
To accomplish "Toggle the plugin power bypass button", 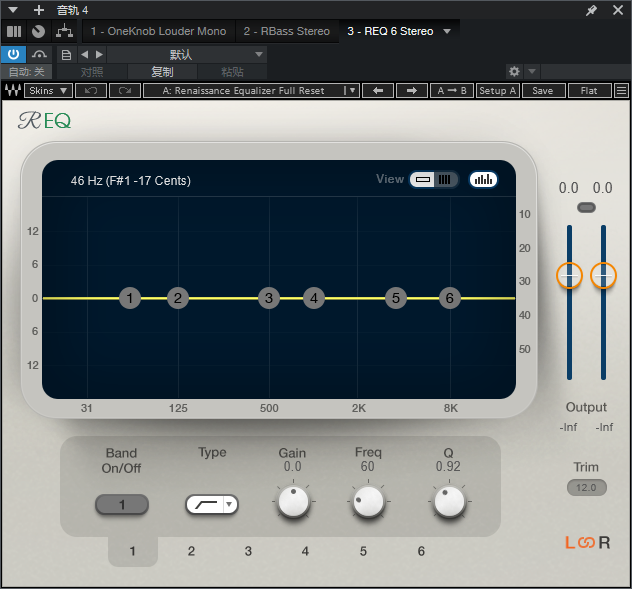I will tap(13, 54).
